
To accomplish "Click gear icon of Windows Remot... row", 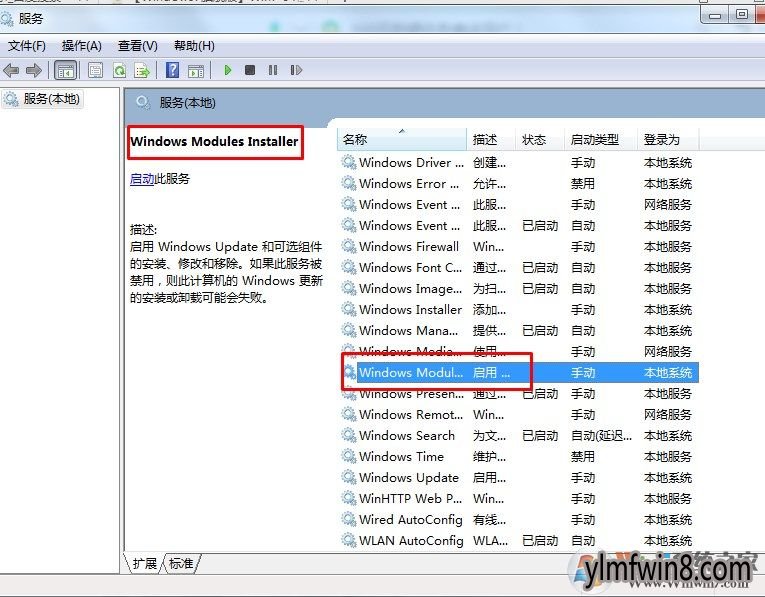I will [x=349, y=414].
